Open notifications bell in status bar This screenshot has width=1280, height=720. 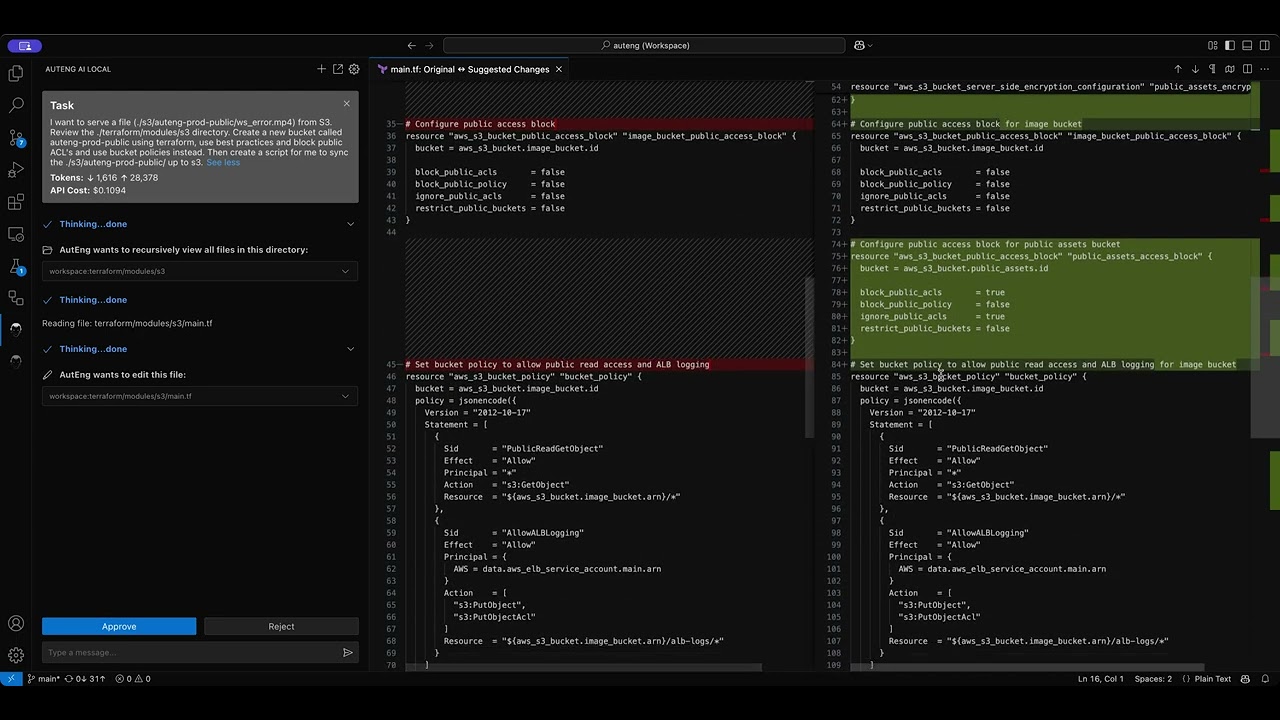[1265, 678]
